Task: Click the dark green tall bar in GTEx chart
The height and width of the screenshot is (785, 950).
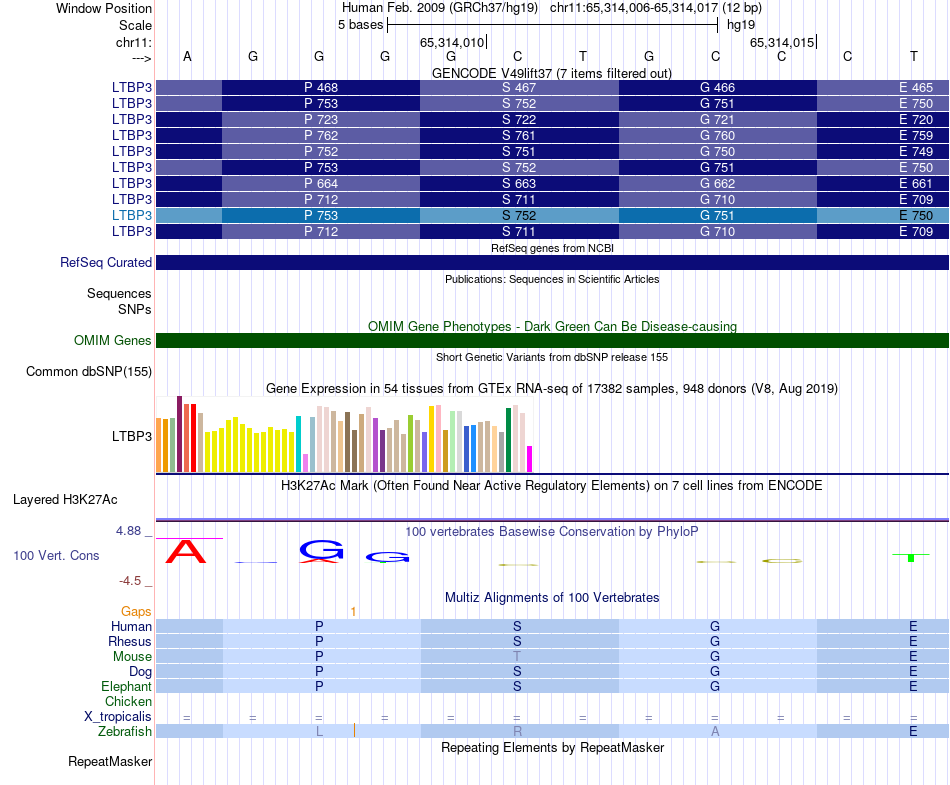Action: (x=509, y=440)
